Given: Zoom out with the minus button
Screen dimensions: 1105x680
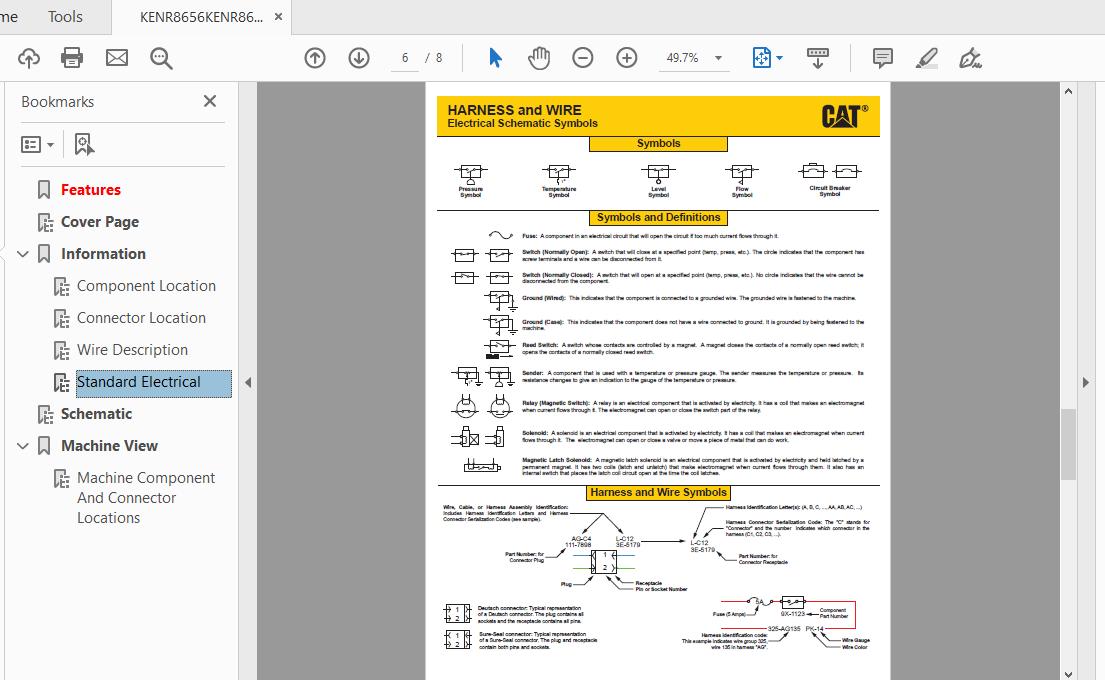Looking at the screenshot, I should click(x=583, y=58).
